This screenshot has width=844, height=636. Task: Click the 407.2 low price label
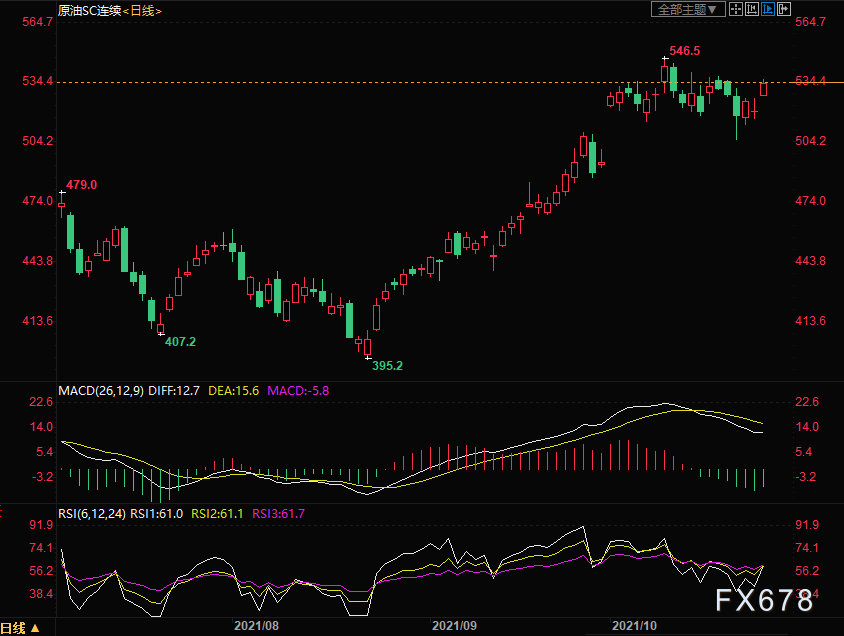180,342
